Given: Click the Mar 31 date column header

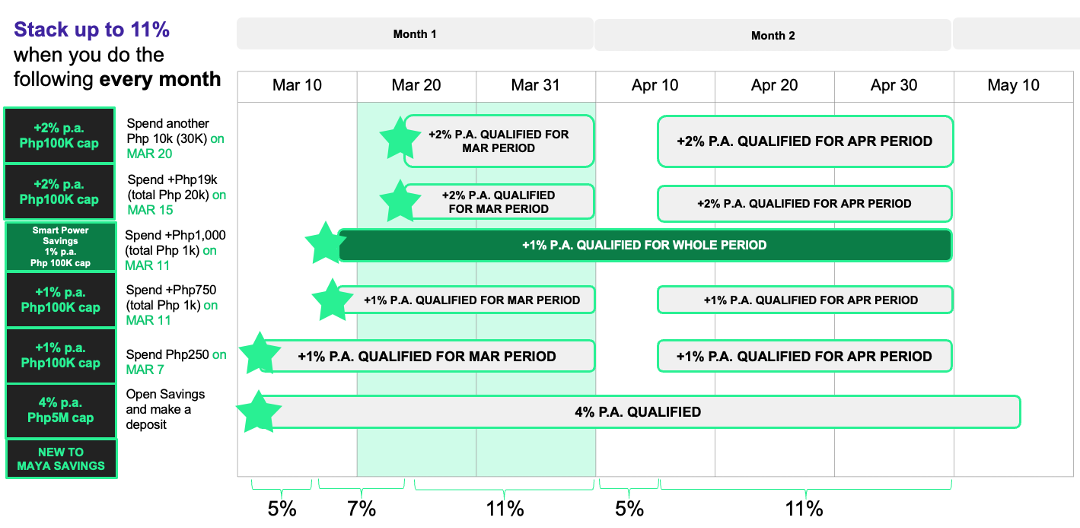Looking at the screenshot, I should pos(536,85).
